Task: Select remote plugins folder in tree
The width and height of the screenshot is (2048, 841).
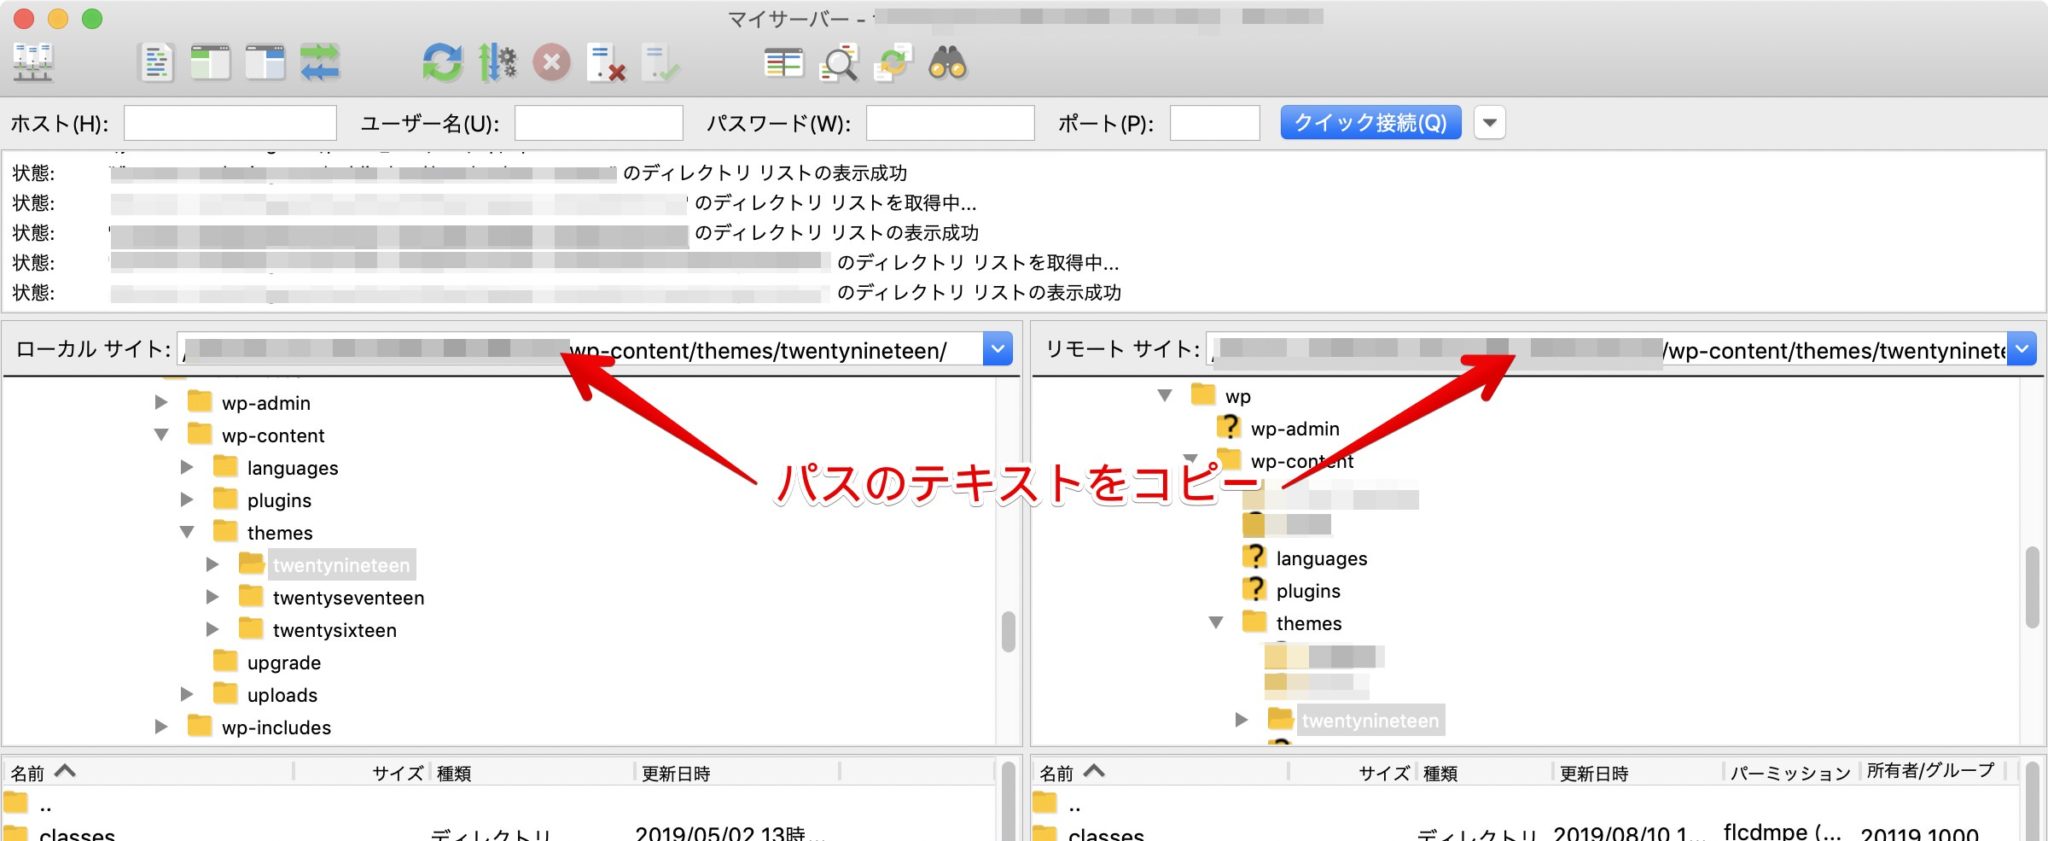Action: (1308, 591)
